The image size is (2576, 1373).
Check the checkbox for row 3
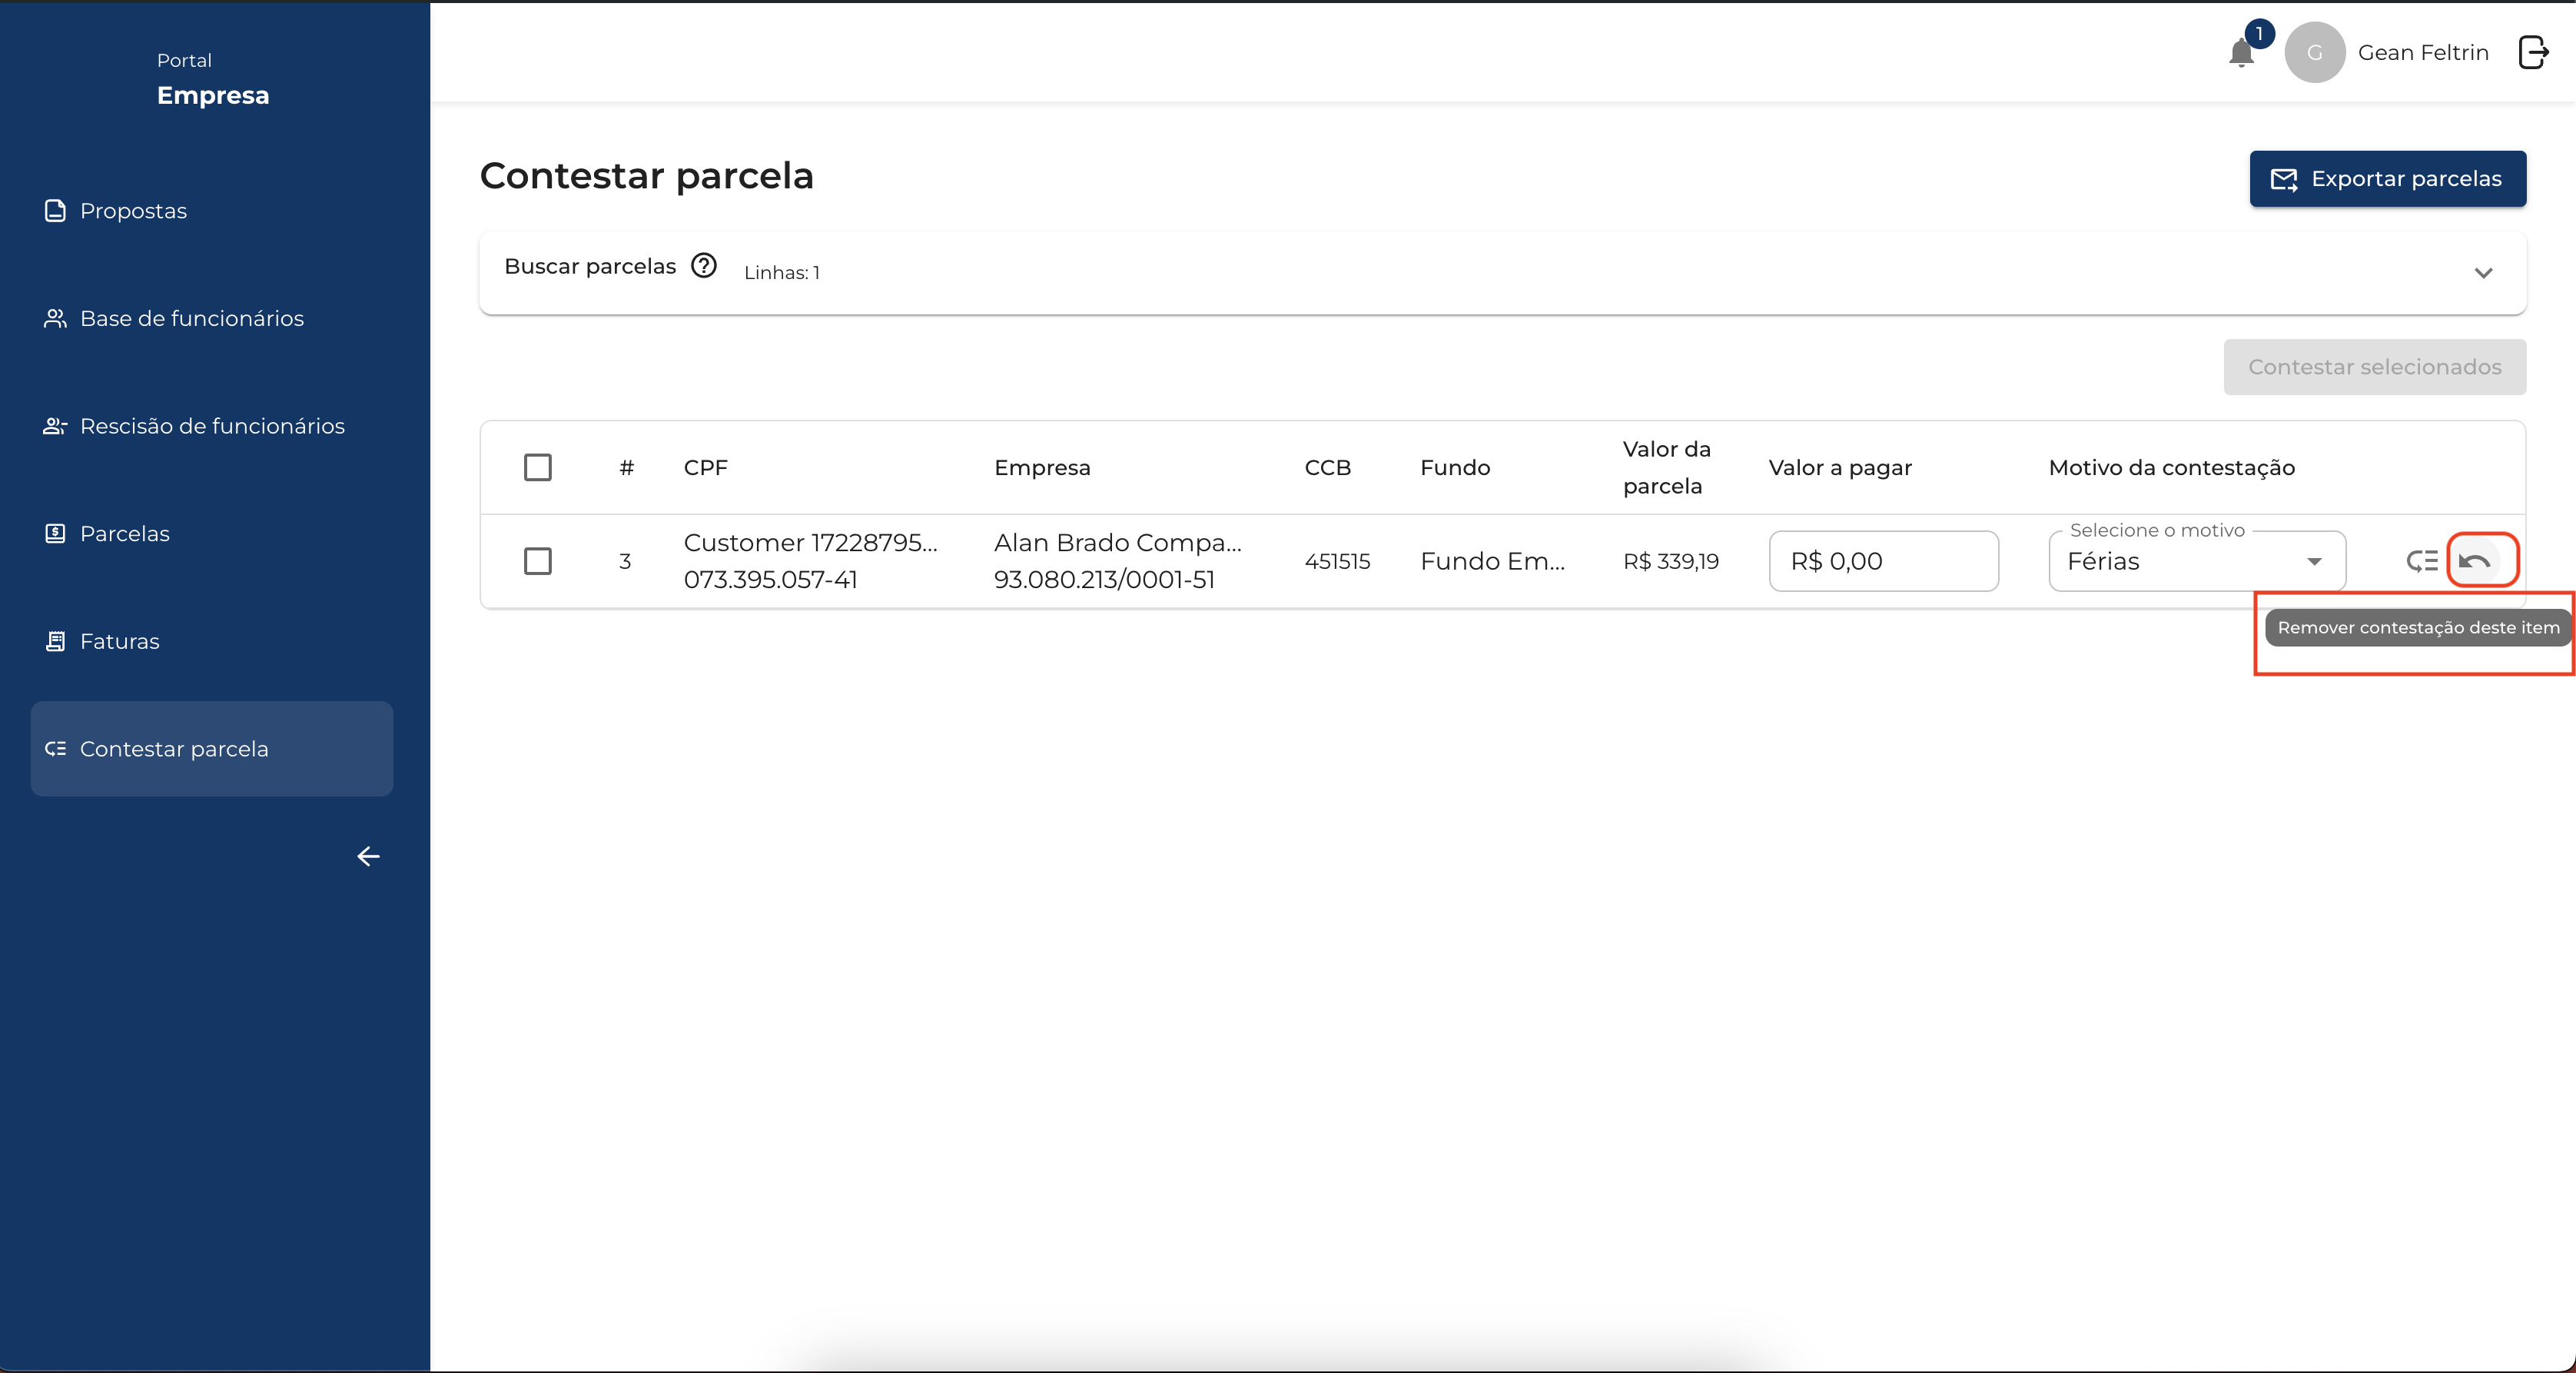click(538, 561)
